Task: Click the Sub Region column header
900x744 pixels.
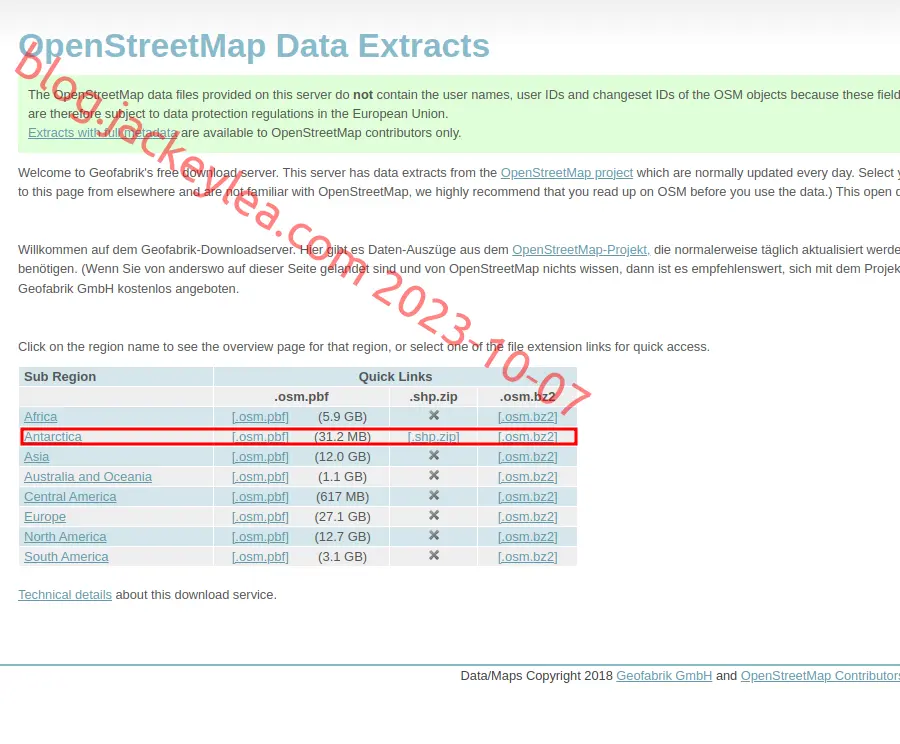Action: point(60,377)
